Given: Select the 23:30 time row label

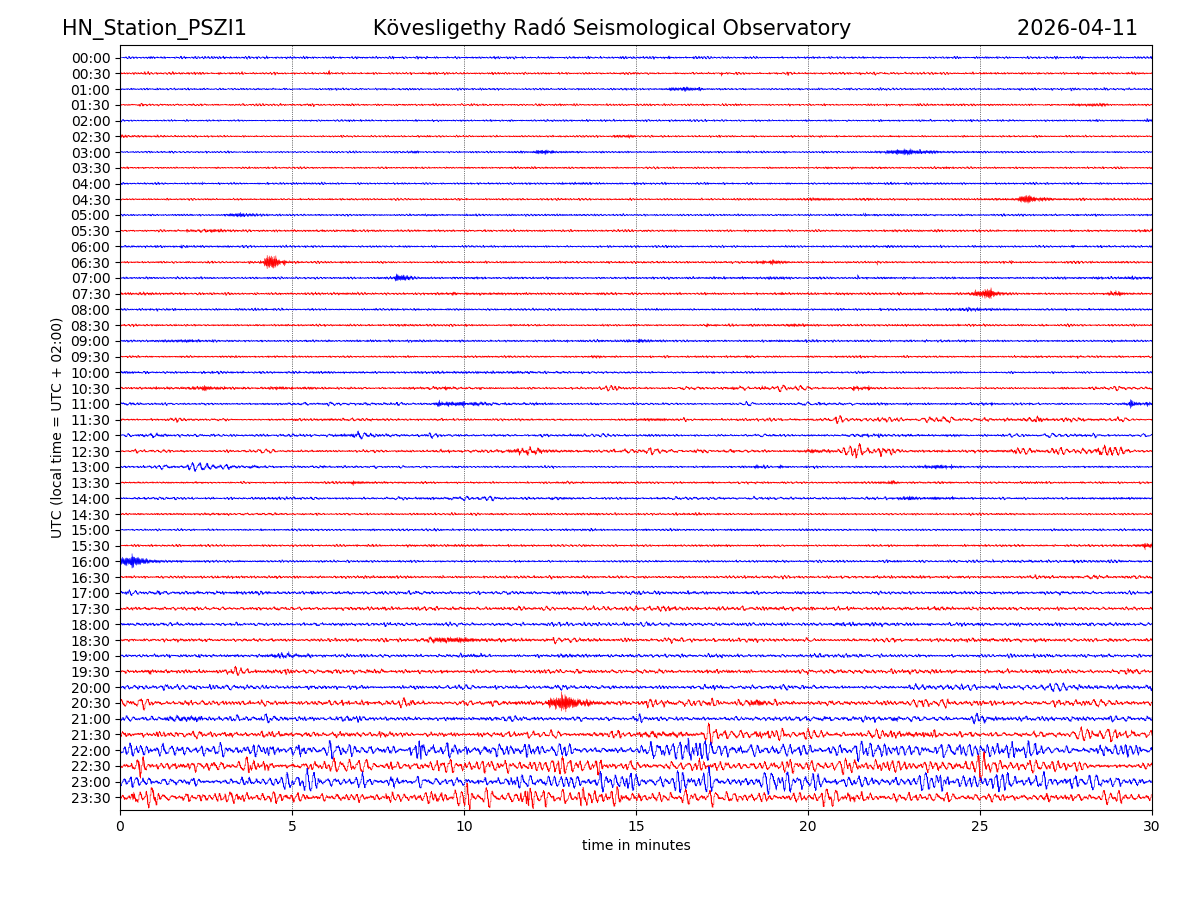Looking at the screenshot, I should coord(91,798).
